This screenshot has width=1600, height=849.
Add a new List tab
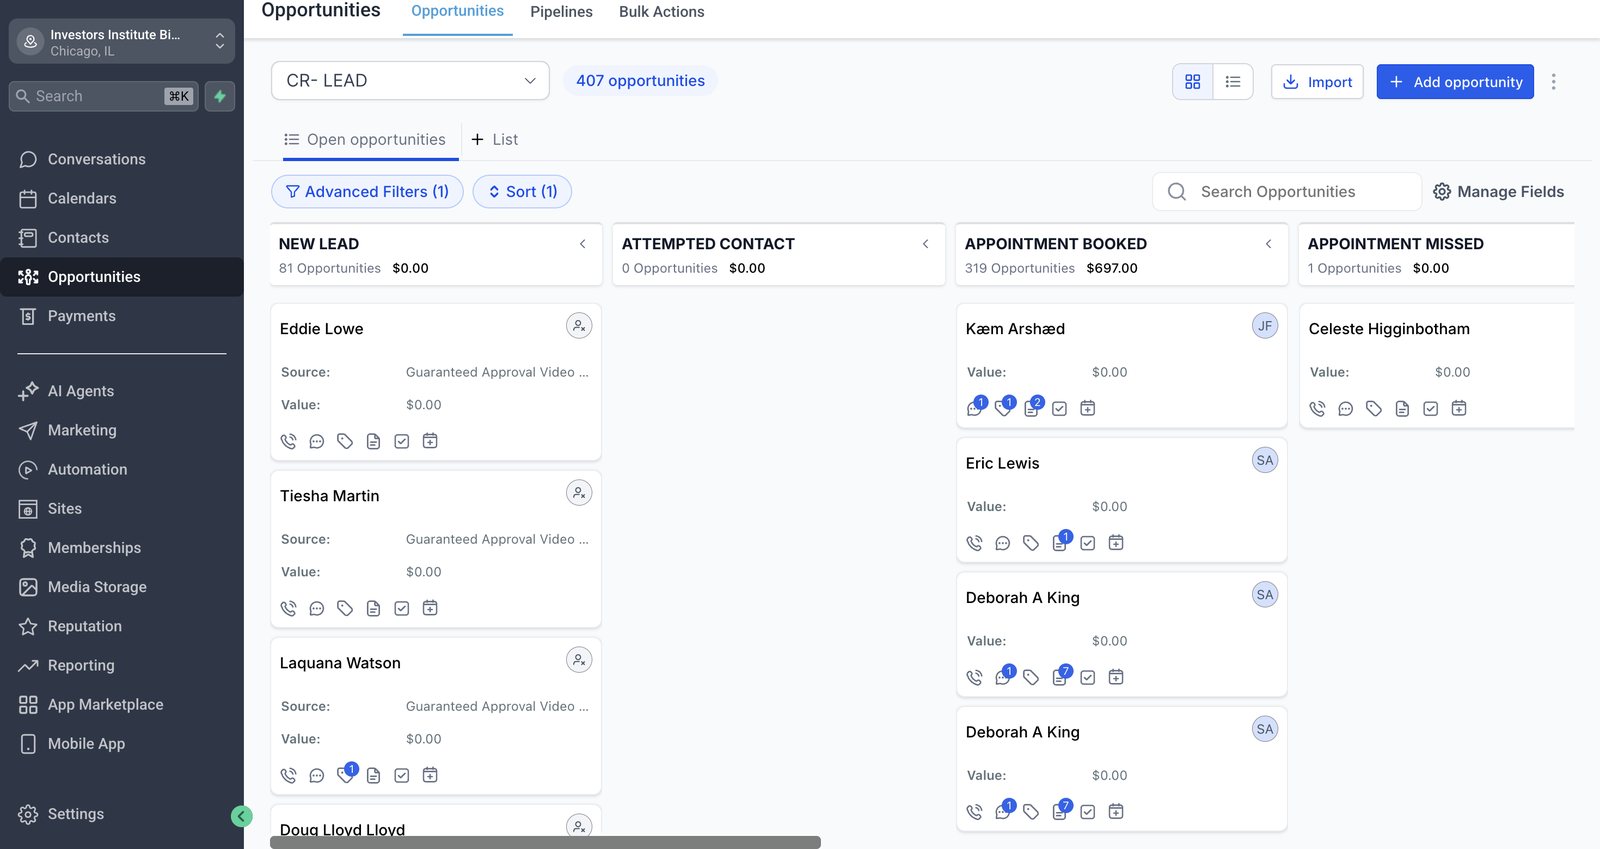[494, 140]
